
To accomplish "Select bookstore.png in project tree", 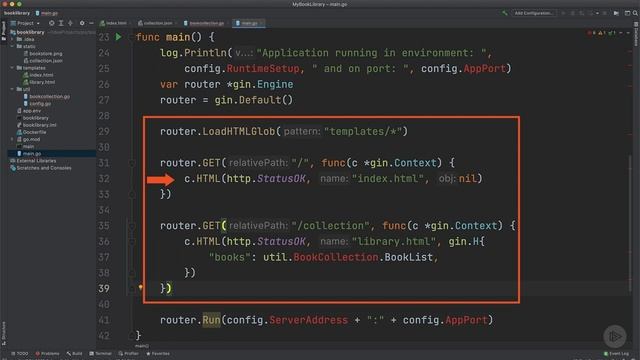I will coord(43,53).
